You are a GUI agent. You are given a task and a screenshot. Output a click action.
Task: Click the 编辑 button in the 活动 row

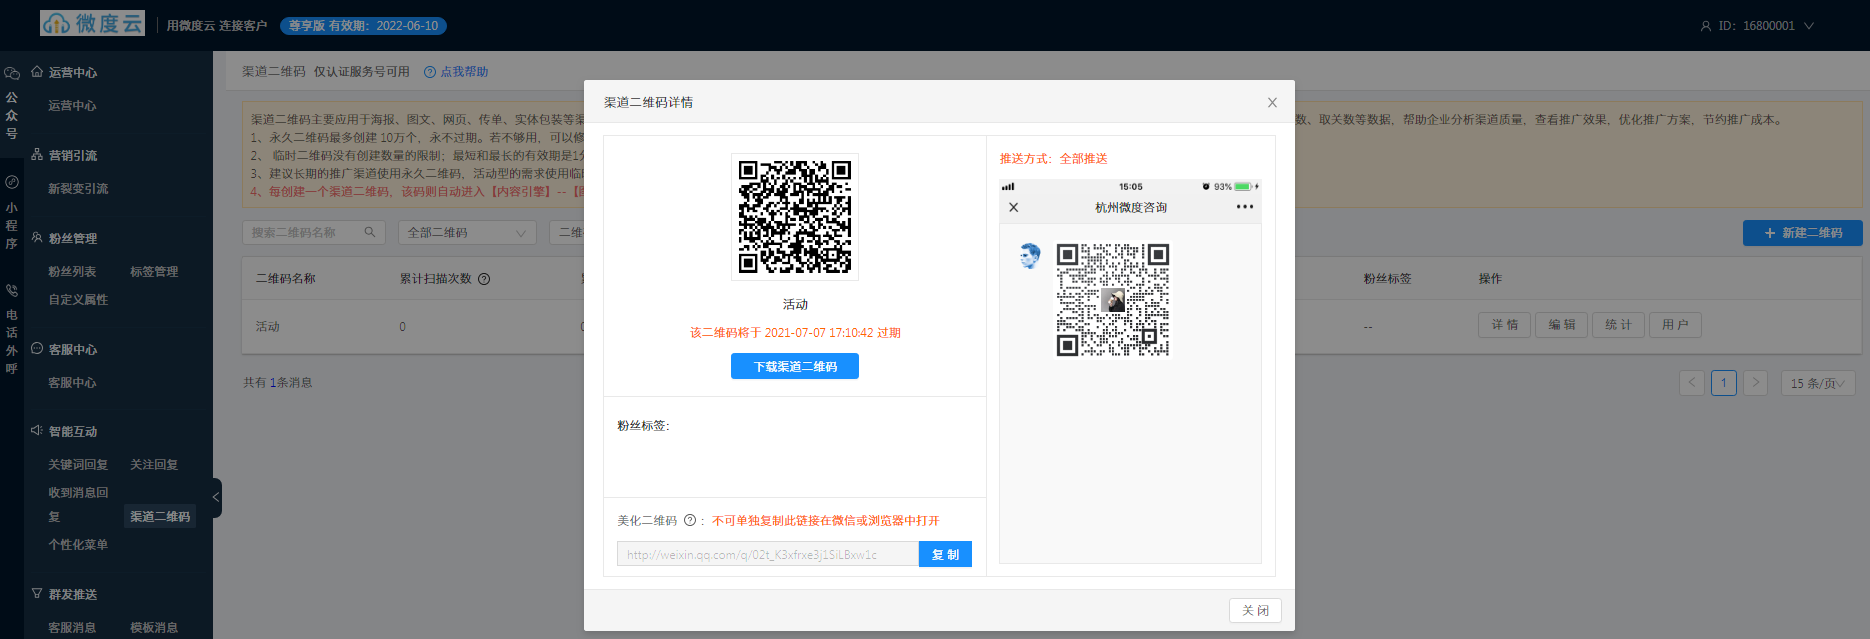pyautogui.click(x=1561, y=325)
